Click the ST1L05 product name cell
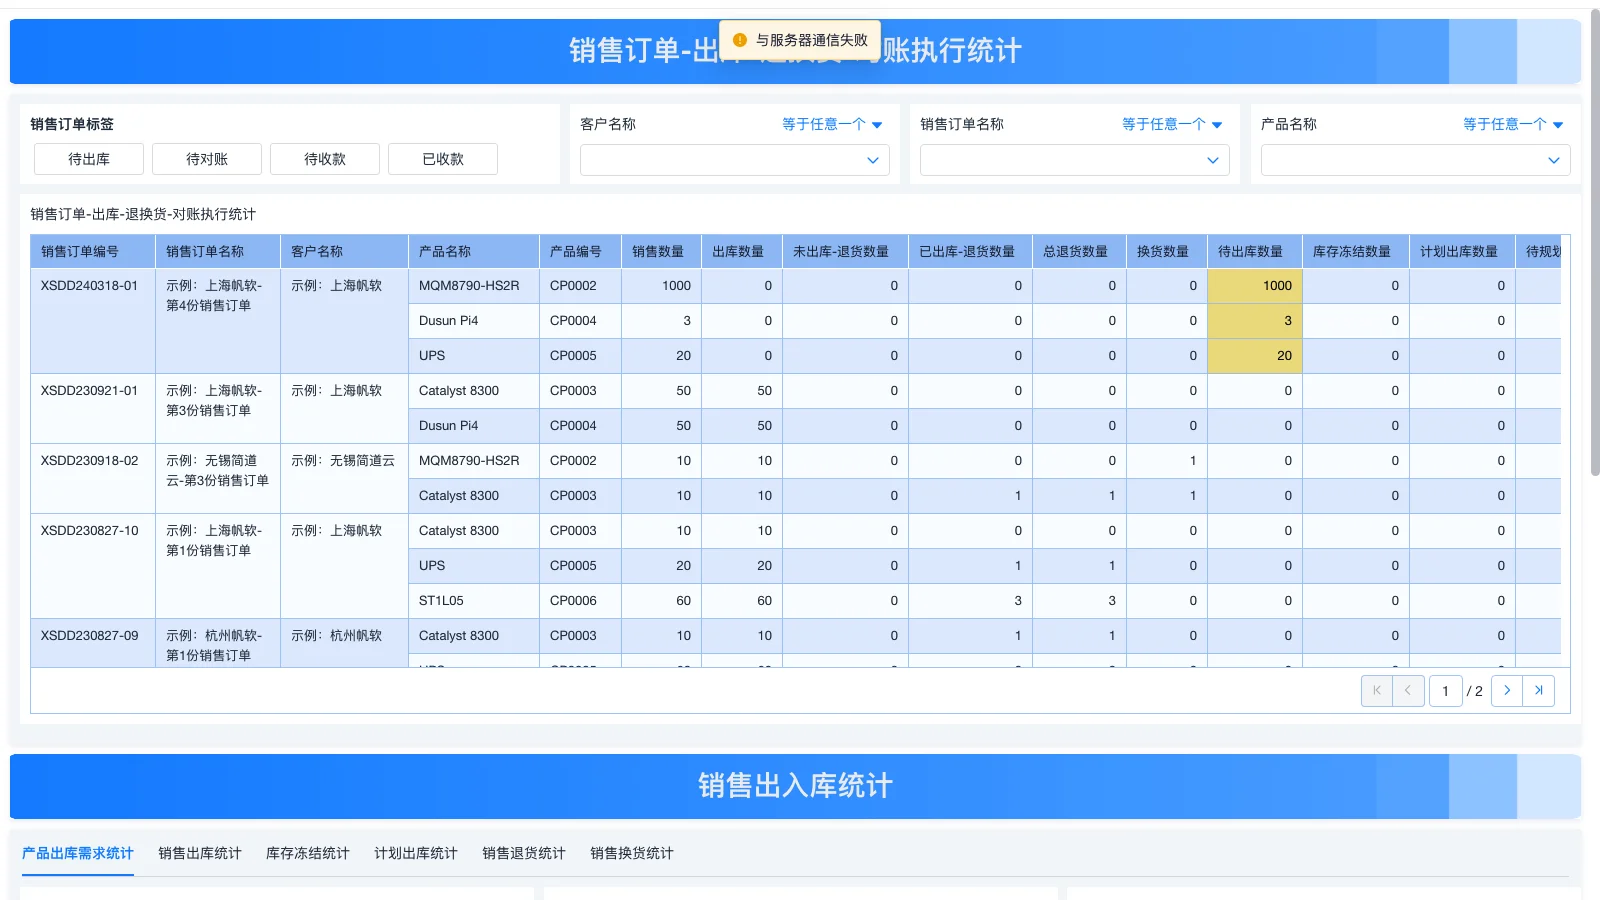 (x=474, y=601)
